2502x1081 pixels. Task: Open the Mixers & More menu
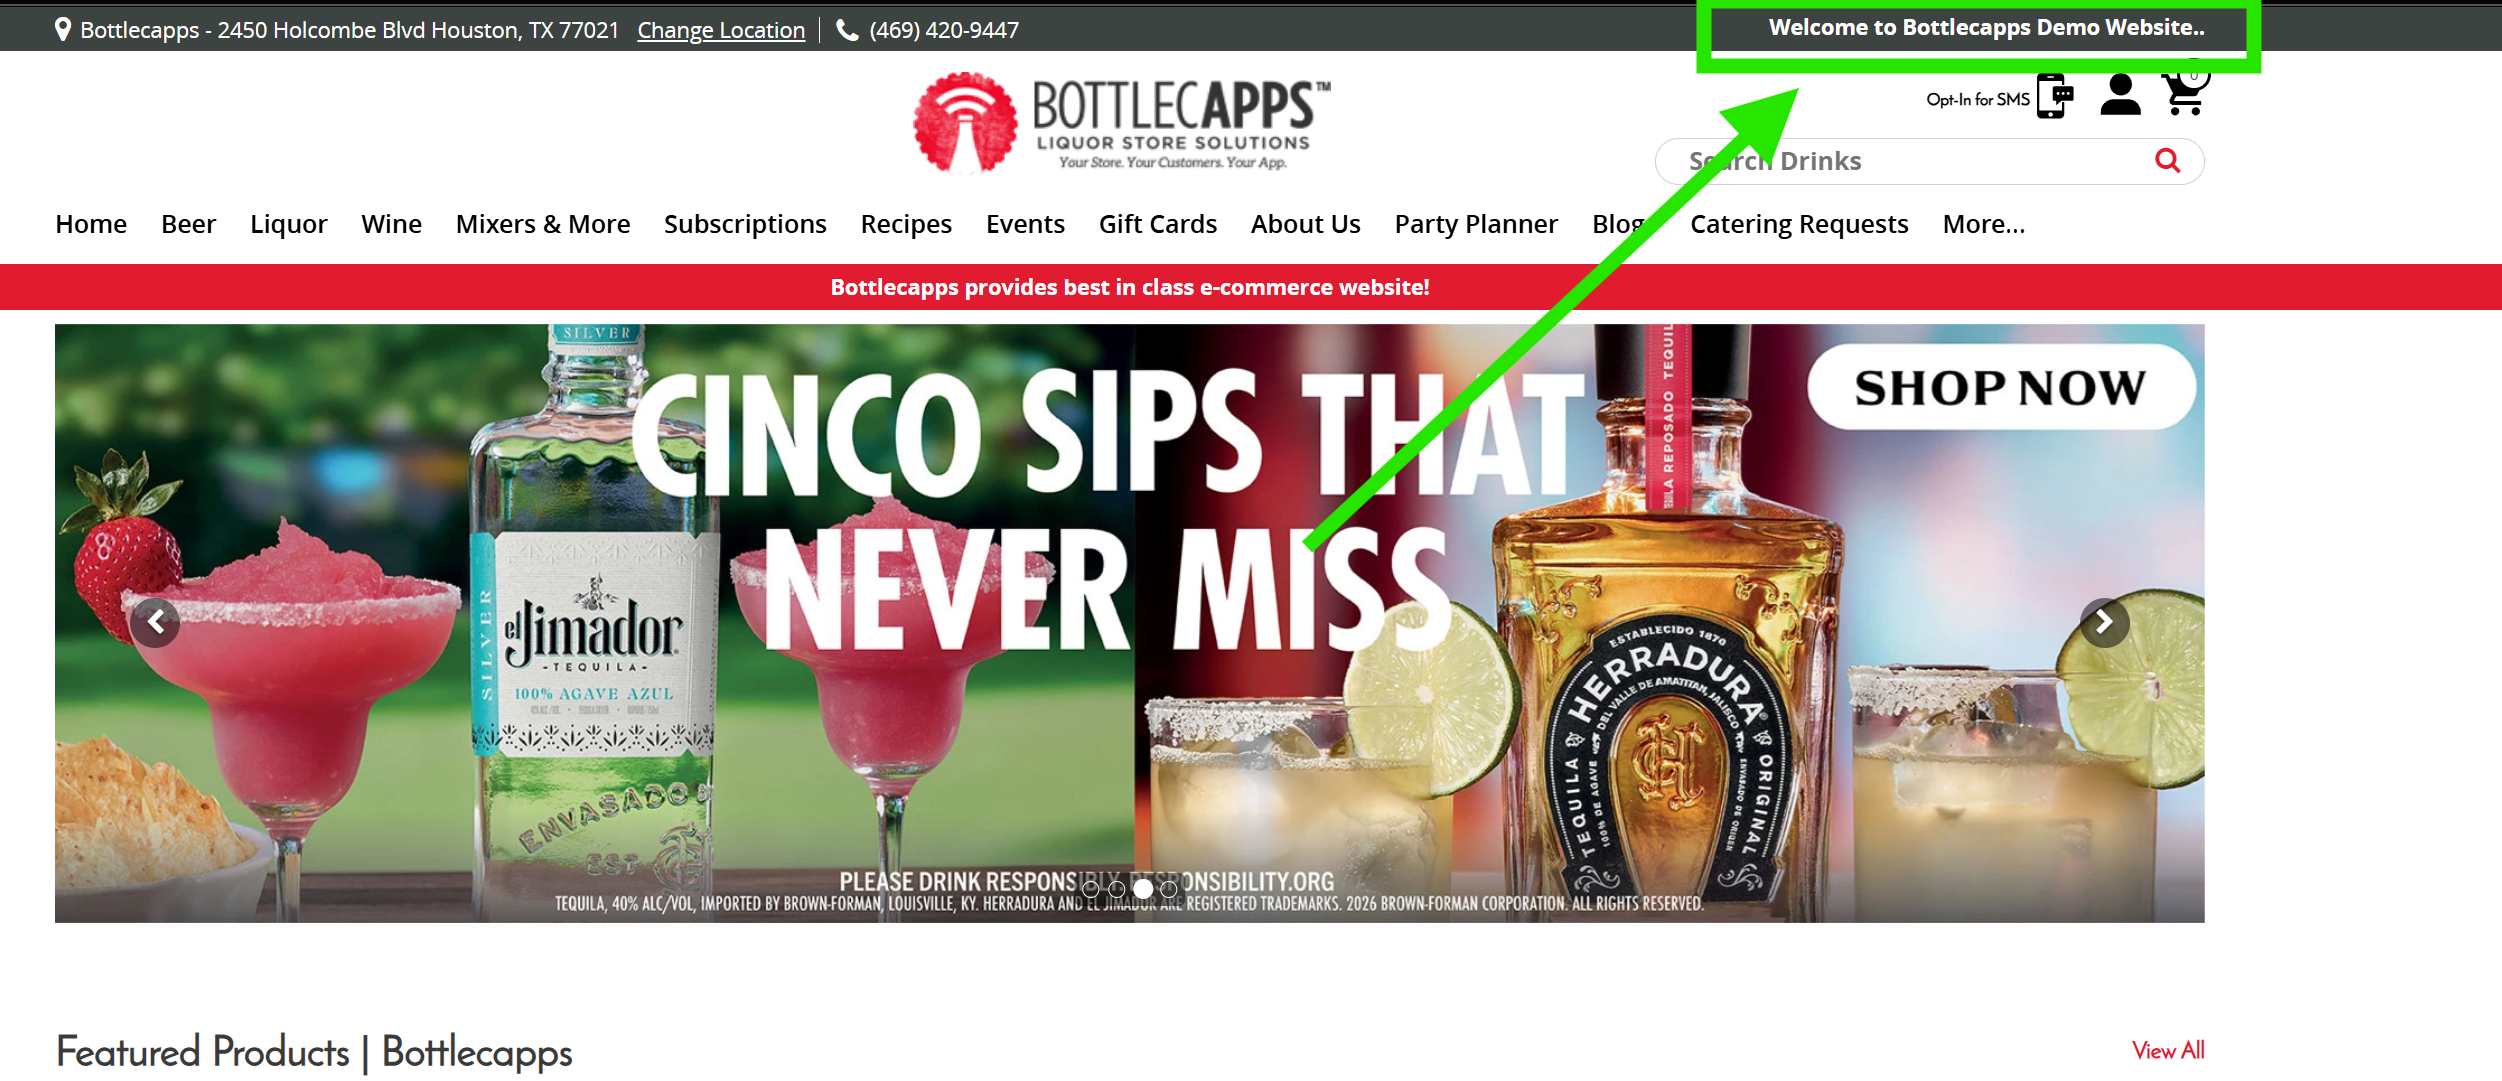(x=542, y=224)
